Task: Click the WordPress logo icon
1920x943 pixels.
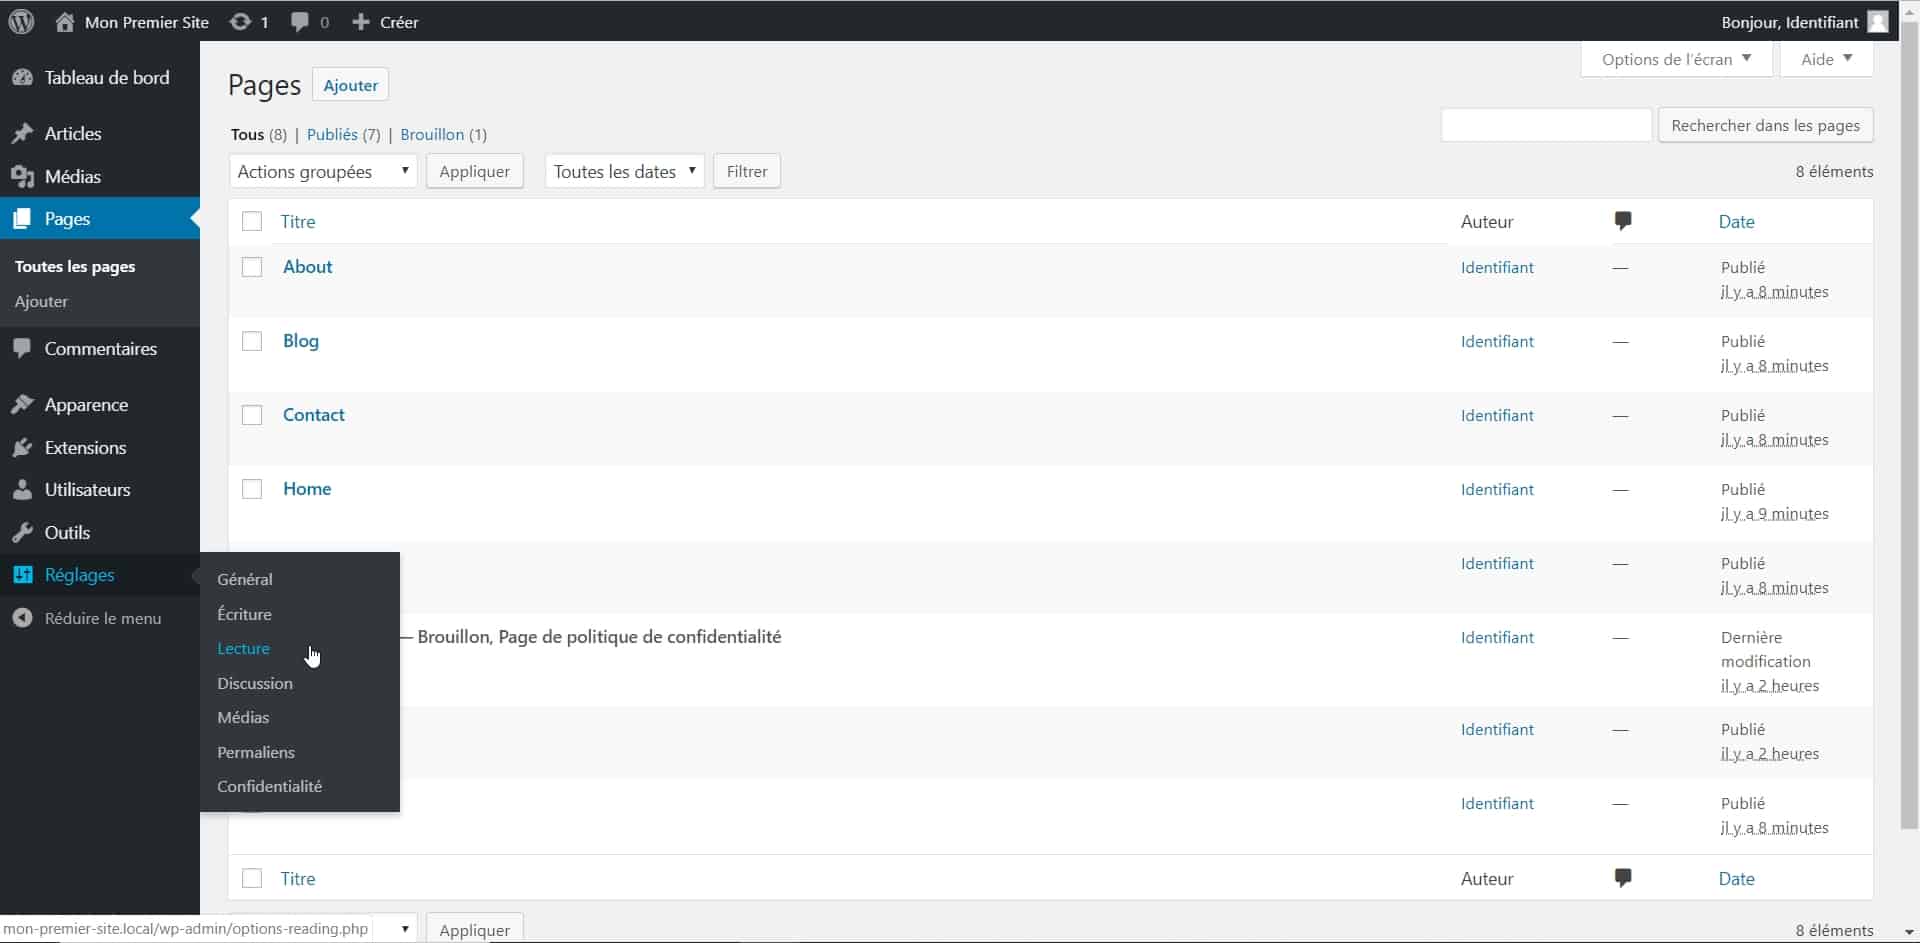Action: click(22, 22)
